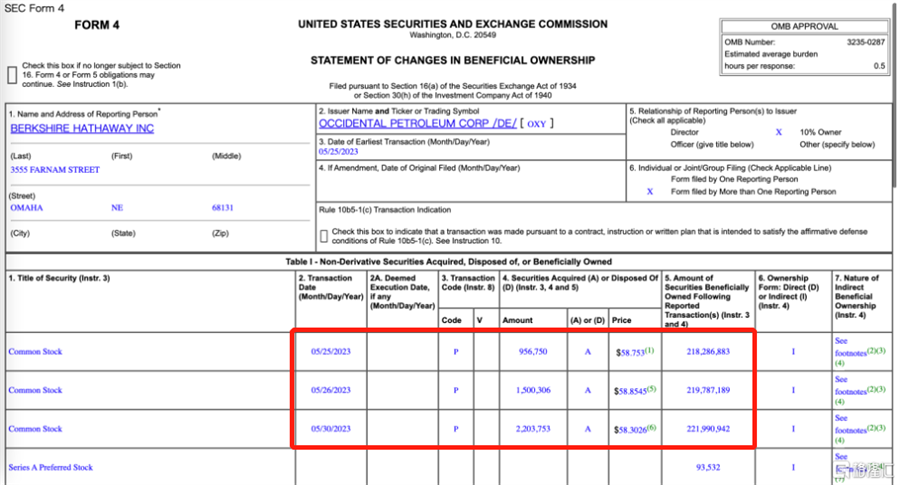The height and width of the screenshot is (485, 900).
Task: Click the price $58.753
Action: pyautogui.click(x=630, y=352)
